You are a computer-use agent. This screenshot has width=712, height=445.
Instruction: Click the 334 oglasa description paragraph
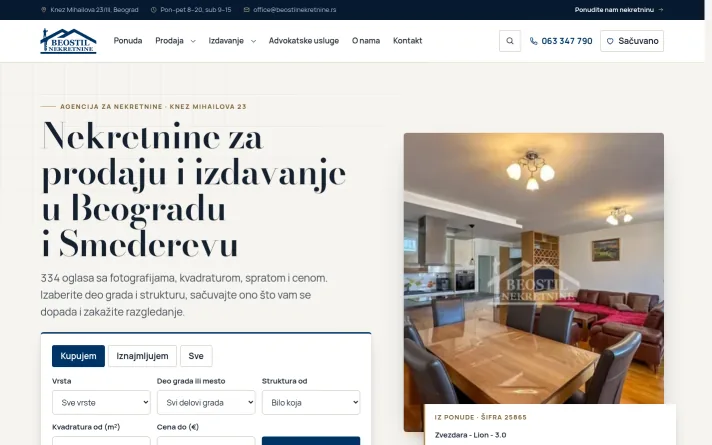184,295
